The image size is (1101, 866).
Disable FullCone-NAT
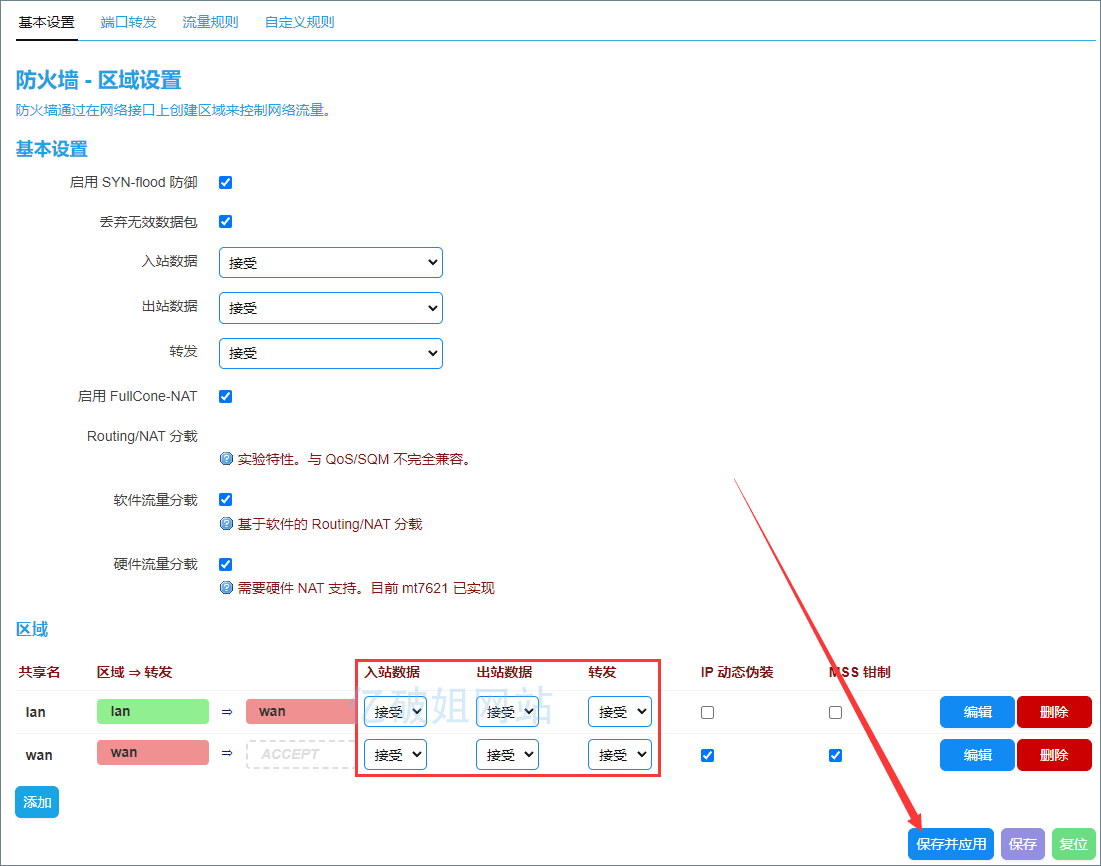(x=225, y=395)
